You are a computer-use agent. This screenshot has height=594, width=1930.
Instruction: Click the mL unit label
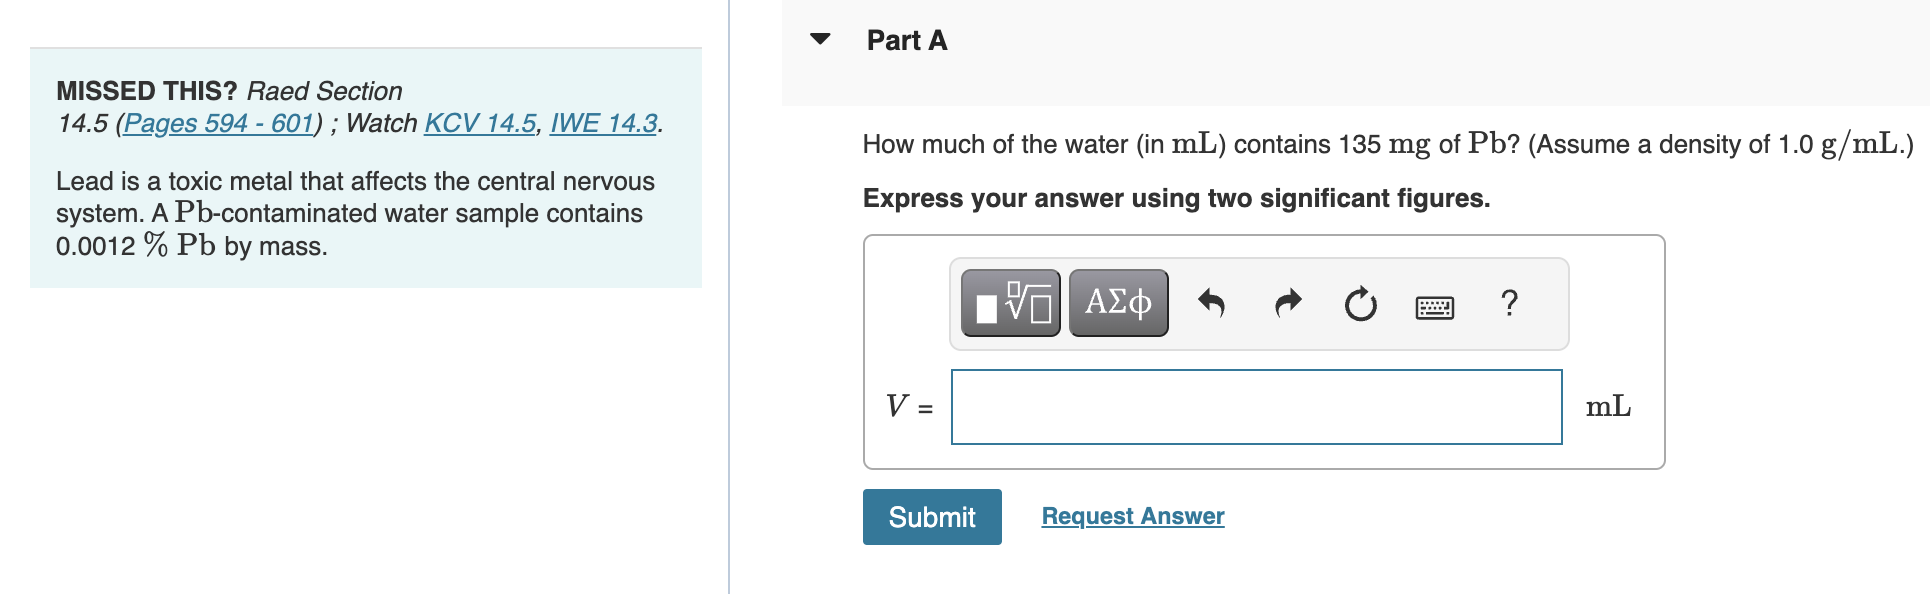[x=1608, y=407]
